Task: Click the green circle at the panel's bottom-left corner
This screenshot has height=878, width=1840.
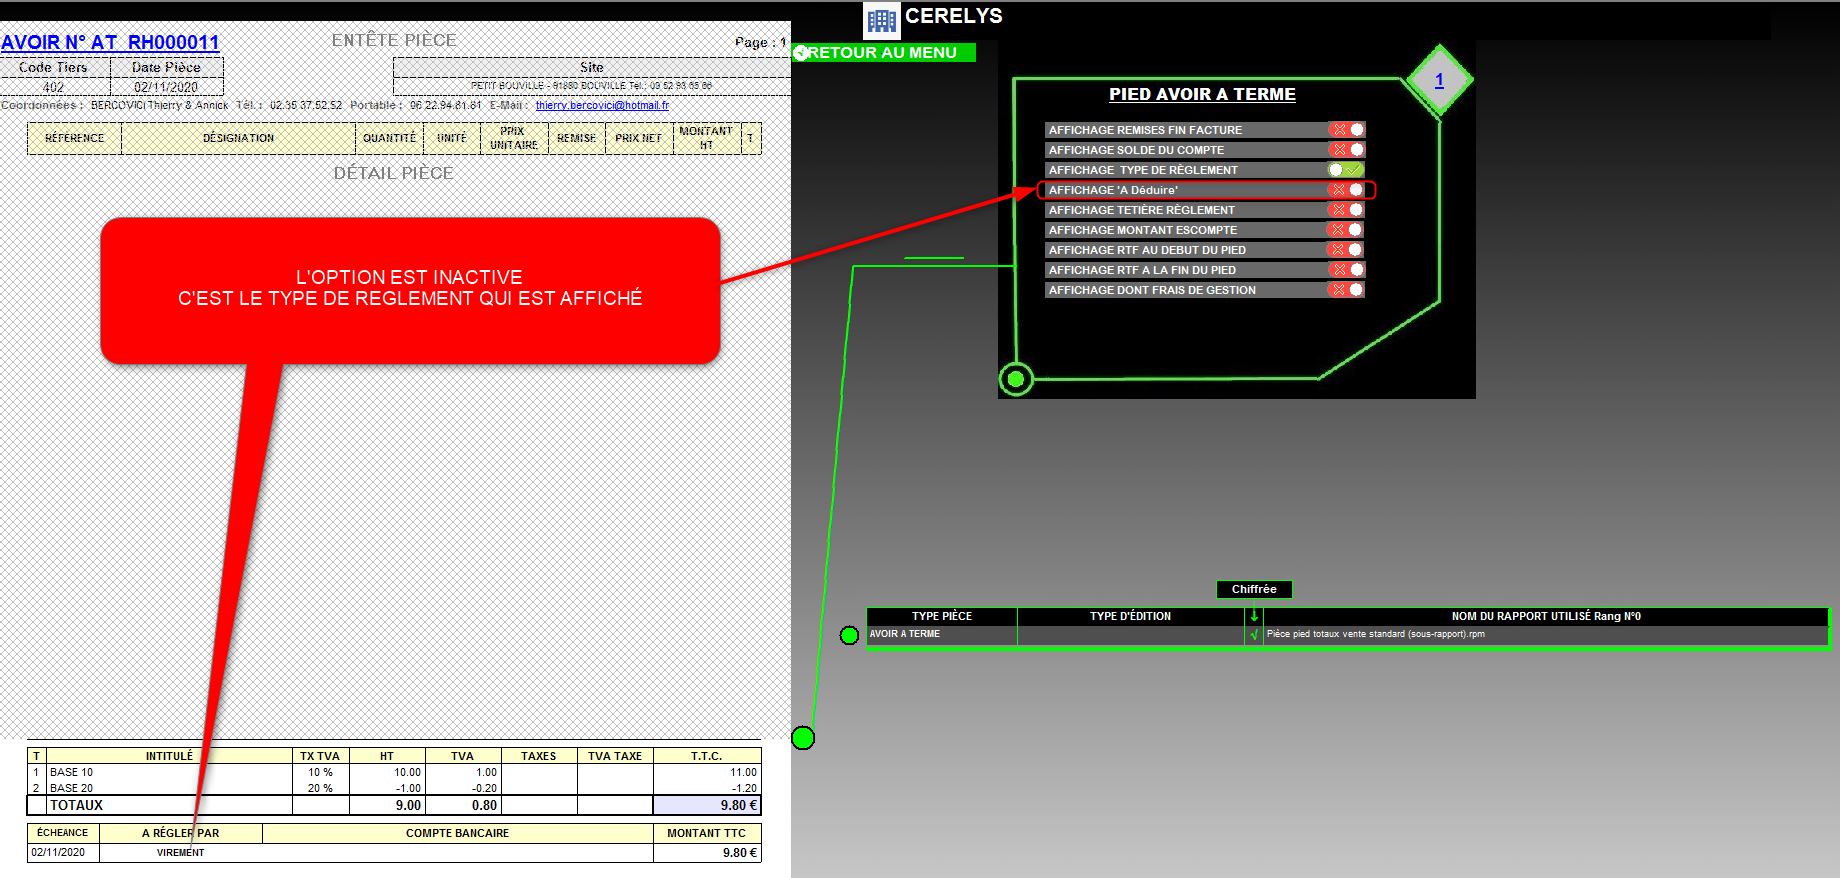Action: click(x=1016, y=379)
